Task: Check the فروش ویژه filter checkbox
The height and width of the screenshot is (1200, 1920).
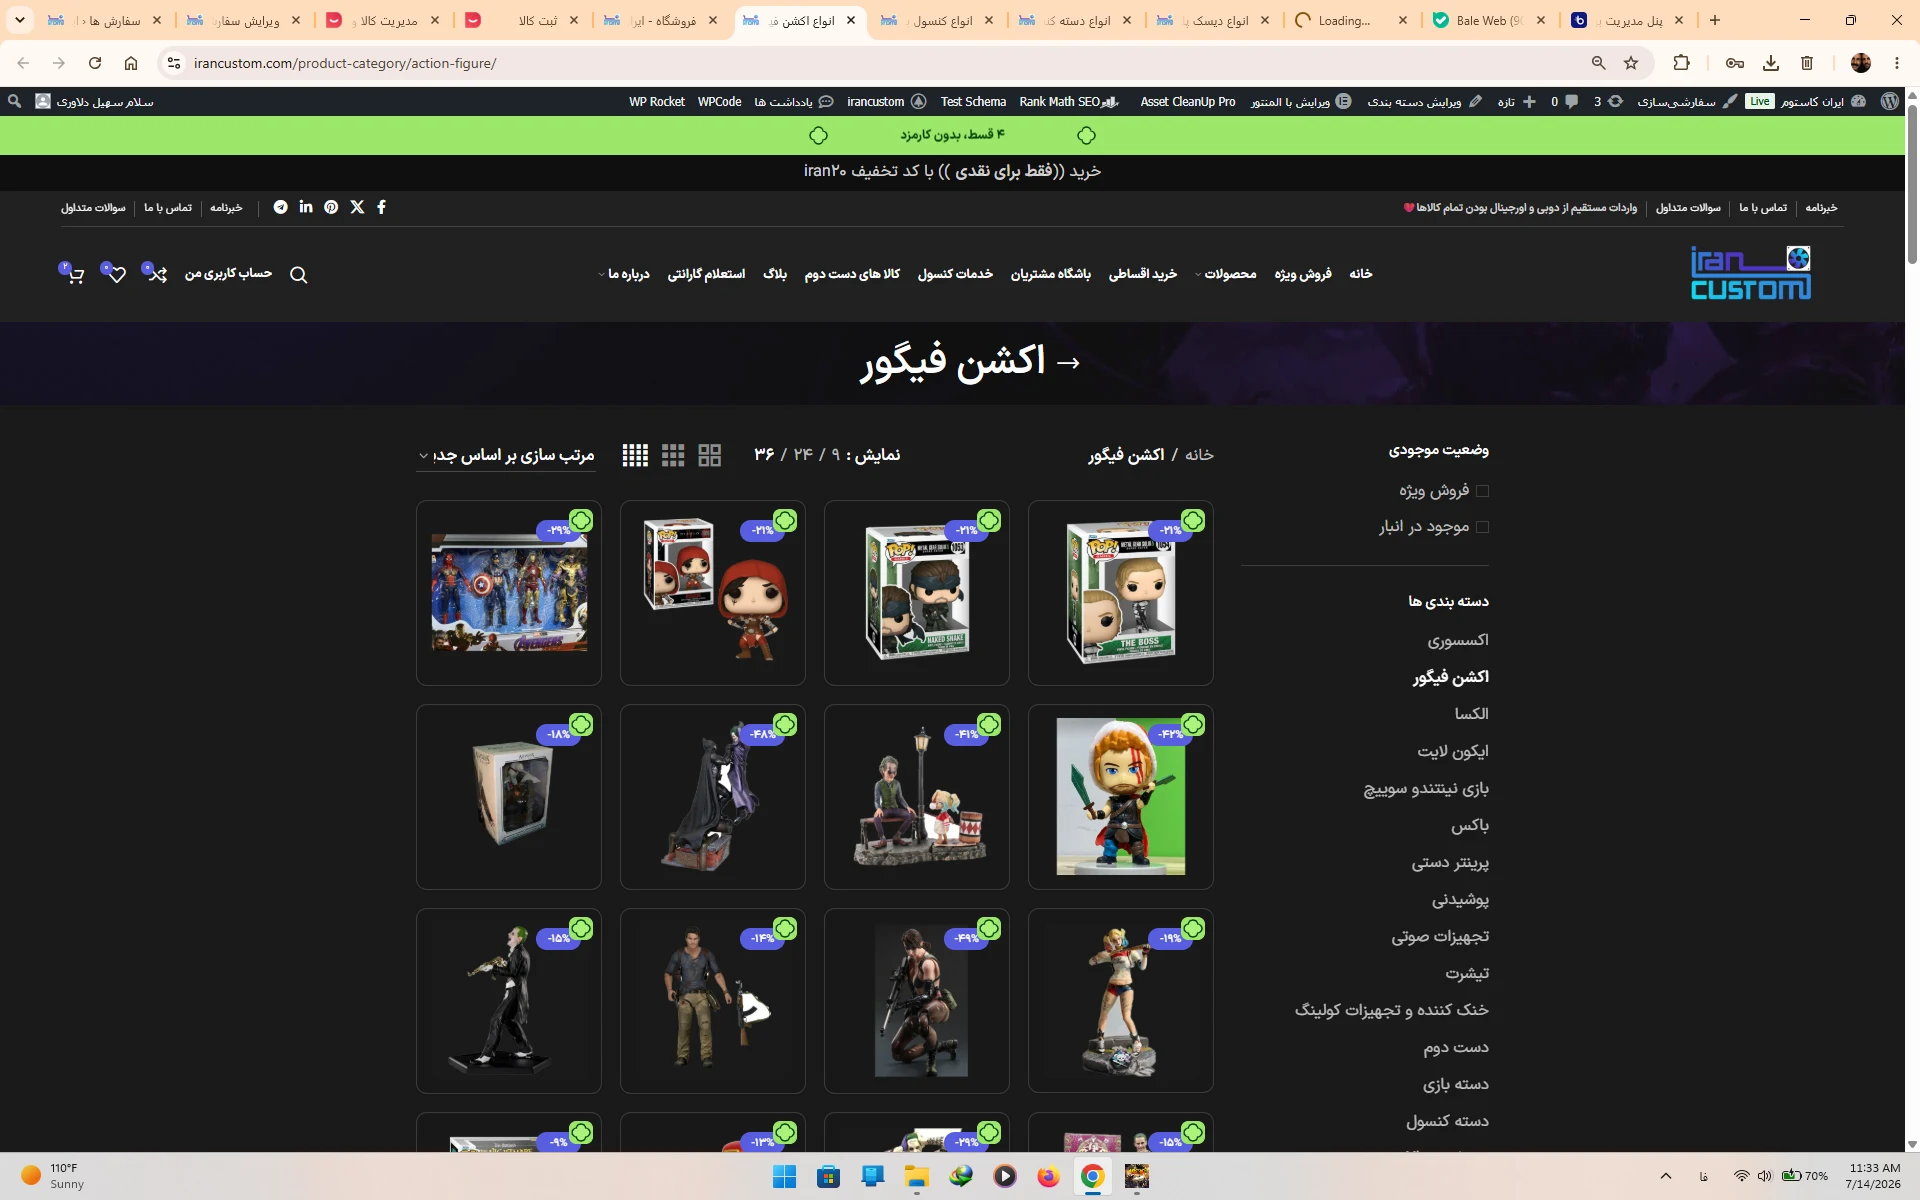Action: (x=1483, y=491)
